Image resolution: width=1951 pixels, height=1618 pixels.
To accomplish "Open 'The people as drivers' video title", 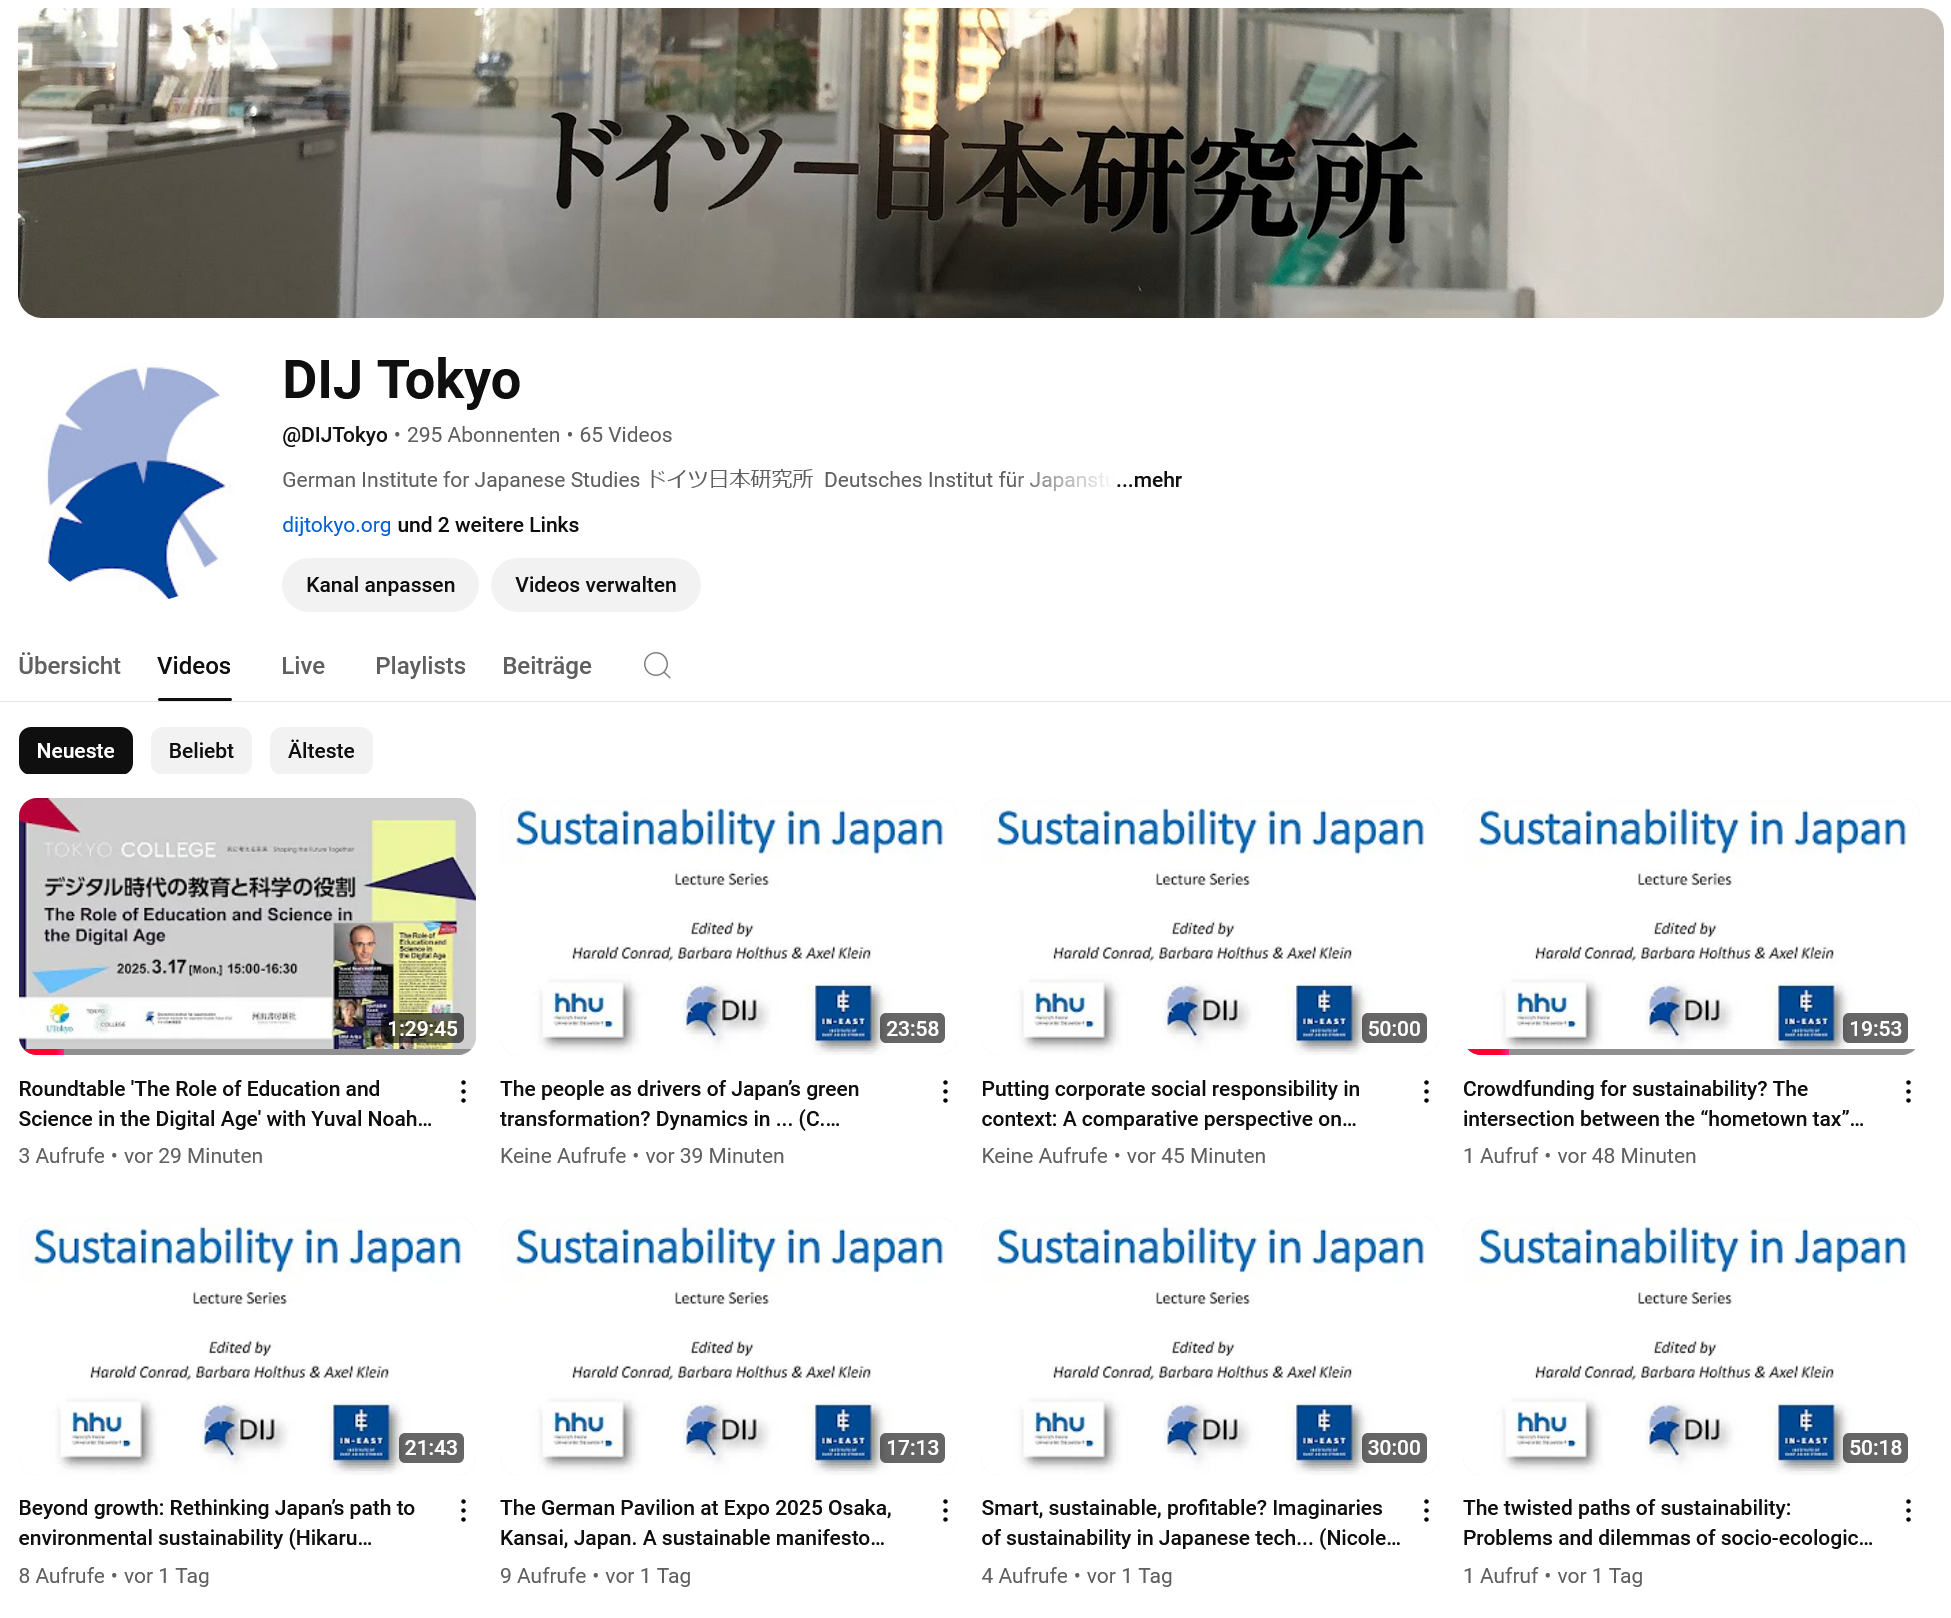I will (x=680, y=1104).
